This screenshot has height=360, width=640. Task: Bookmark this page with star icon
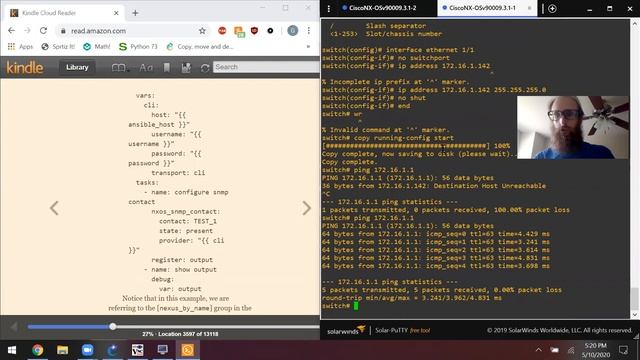pyautogui.click(x=202, y=31)
